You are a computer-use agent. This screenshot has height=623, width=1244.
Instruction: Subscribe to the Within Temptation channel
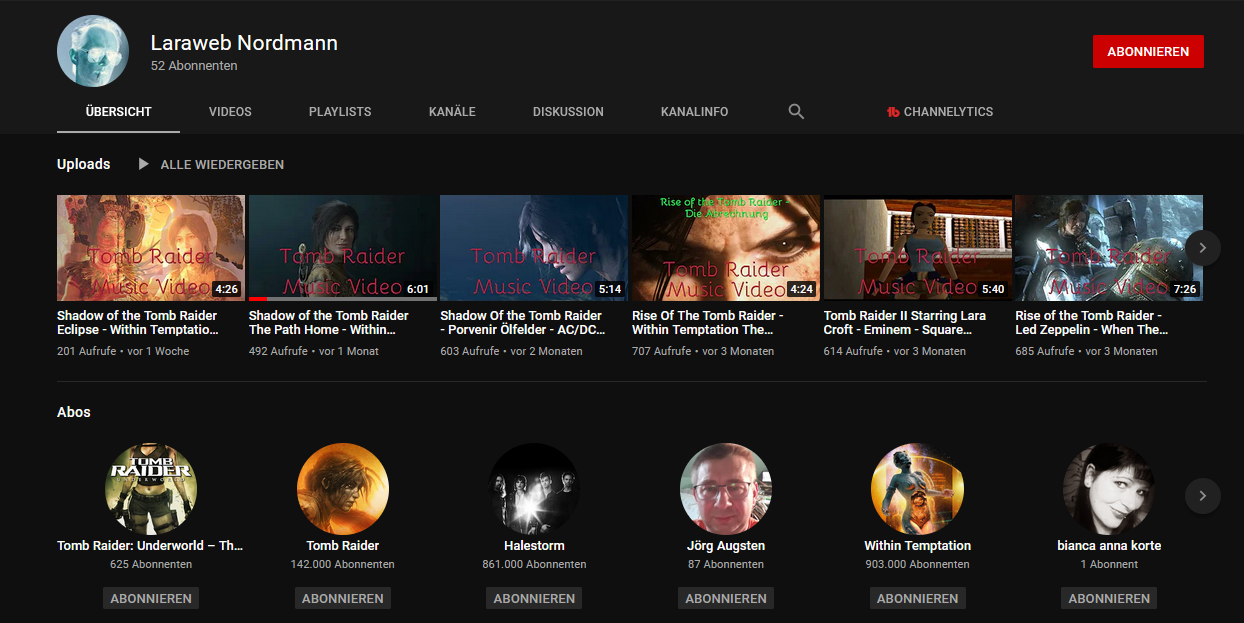[x=917, y=598]
